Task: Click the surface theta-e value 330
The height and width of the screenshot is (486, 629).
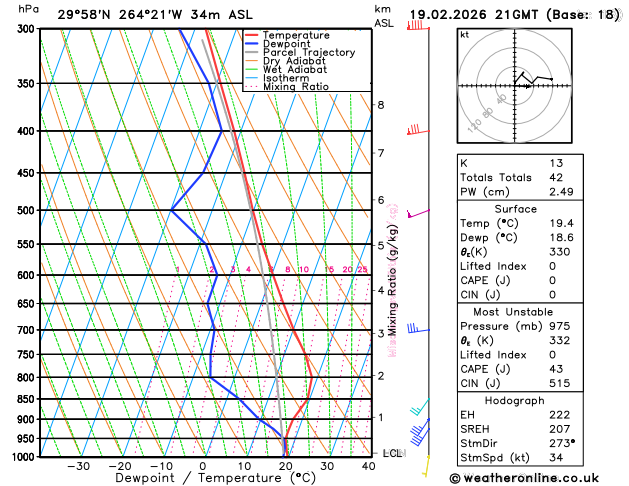Action: (560, 252)
